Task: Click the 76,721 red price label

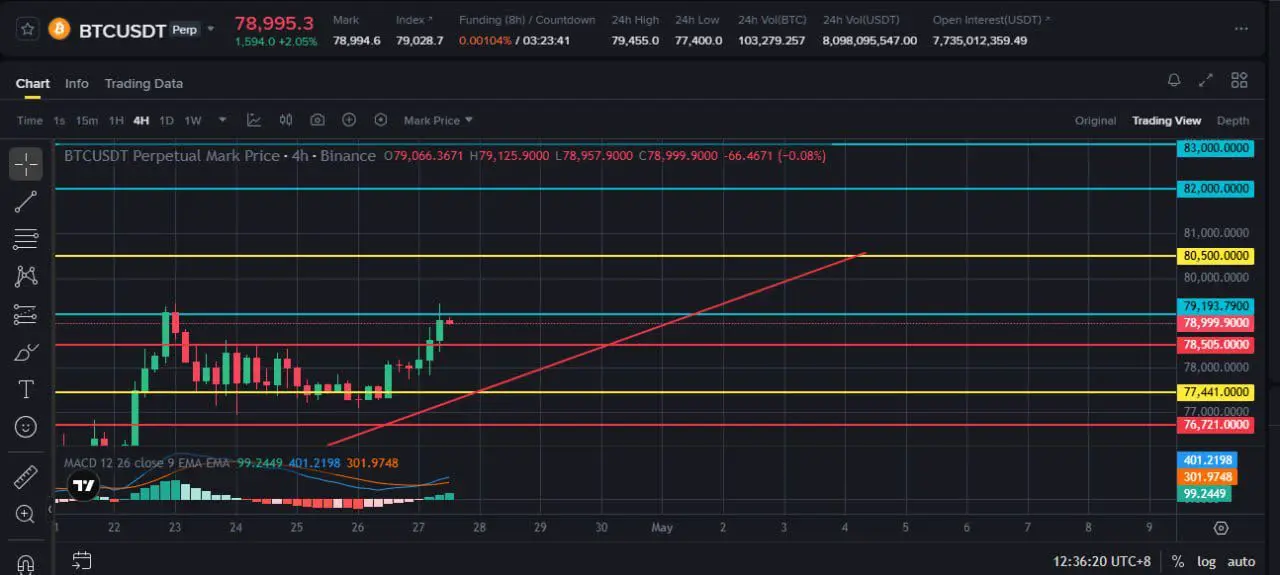Action: click(x=1216, y=425)
